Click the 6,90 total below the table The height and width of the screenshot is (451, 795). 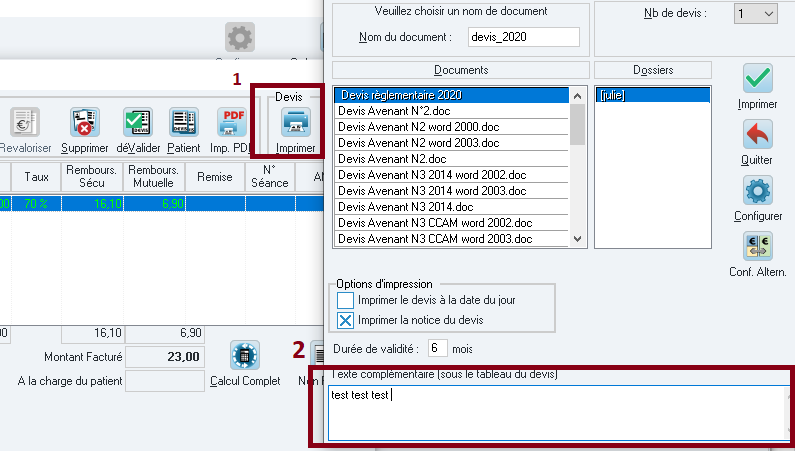[x=165, y=333]
